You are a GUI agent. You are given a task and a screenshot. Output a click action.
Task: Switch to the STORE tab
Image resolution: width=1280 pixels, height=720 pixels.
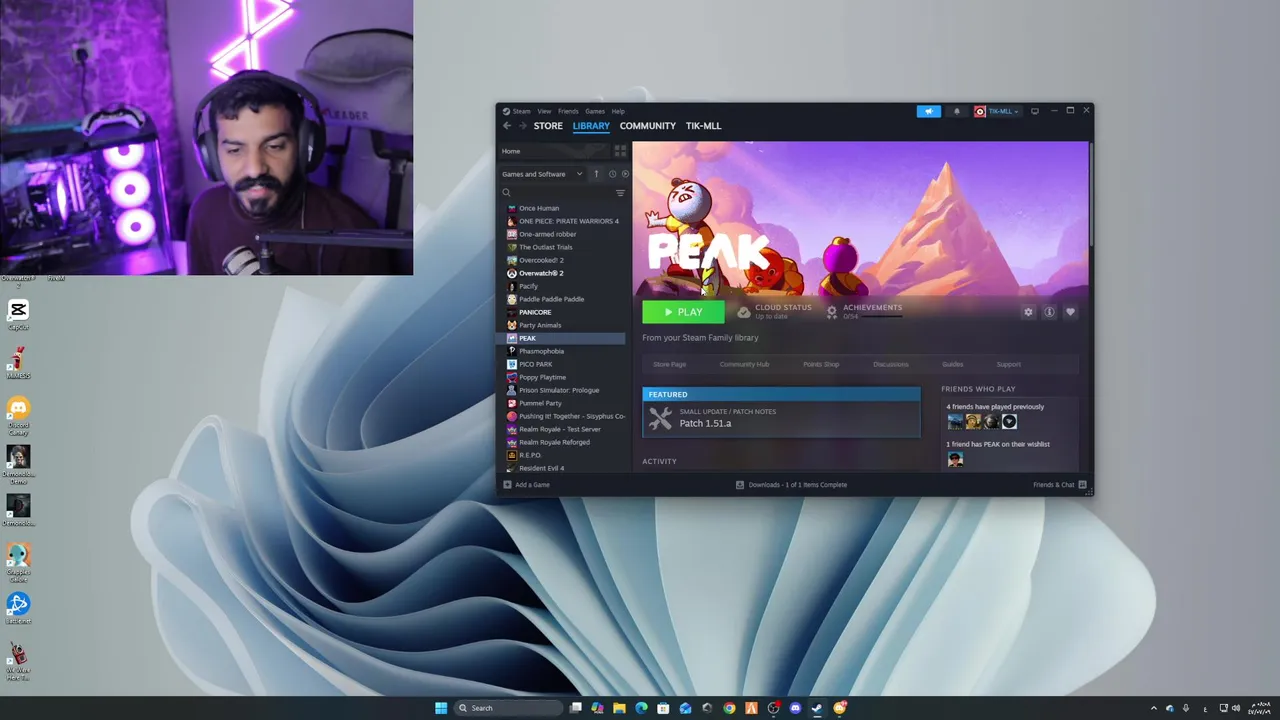548,126
